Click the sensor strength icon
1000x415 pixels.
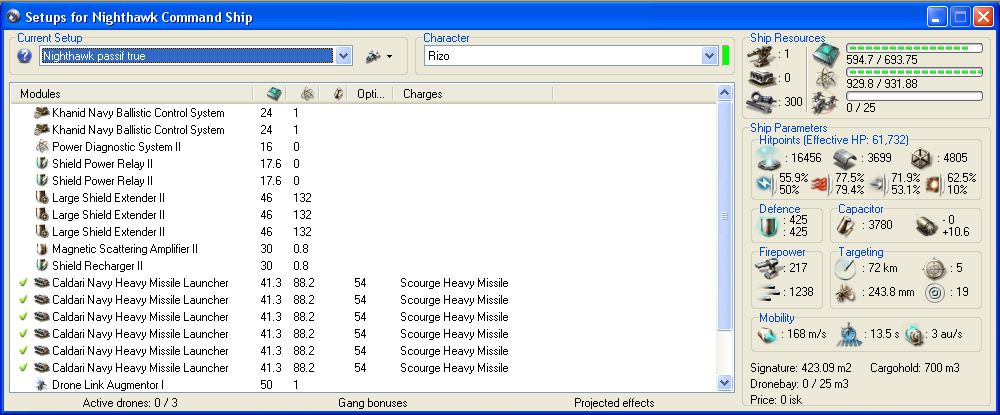(x=934, y=293)
